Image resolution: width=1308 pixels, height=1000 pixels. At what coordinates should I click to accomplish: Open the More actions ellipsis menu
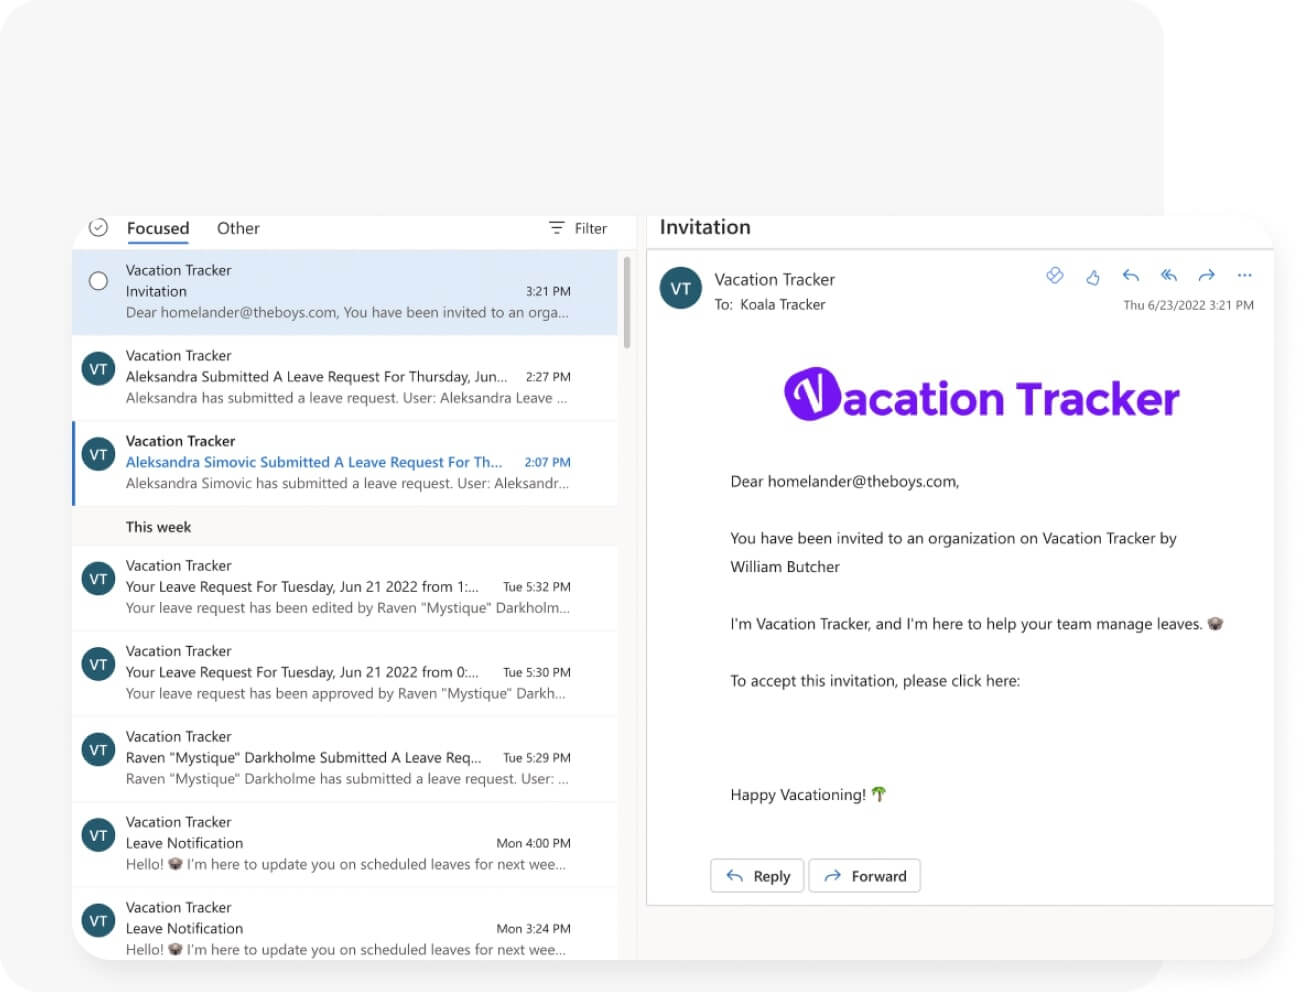[x=1244, y=275]
